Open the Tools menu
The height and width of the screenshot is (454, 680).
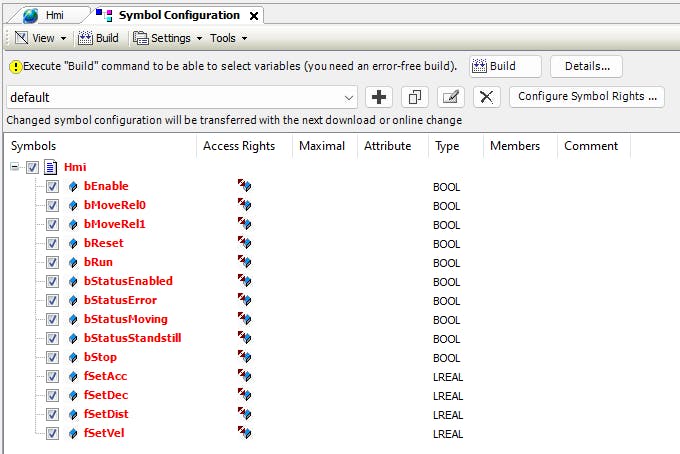[228, 38]
